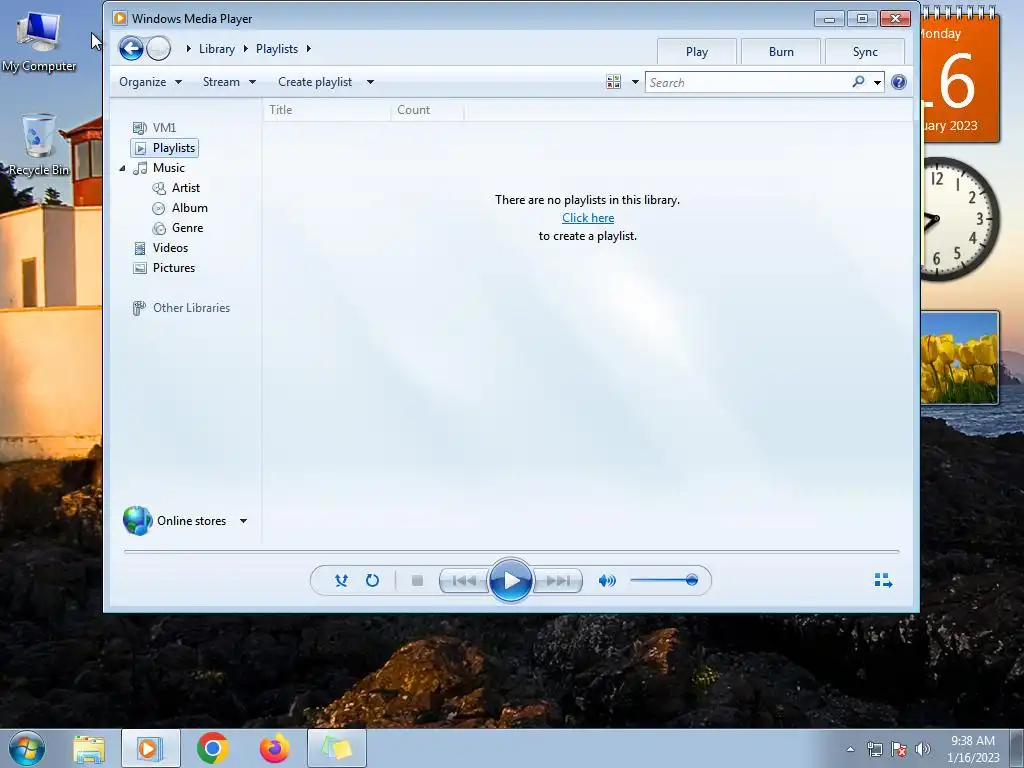Screen dimensions: 1024x768
Task: Click Playlists in the breadcrumb
Action: click(277, 49)
